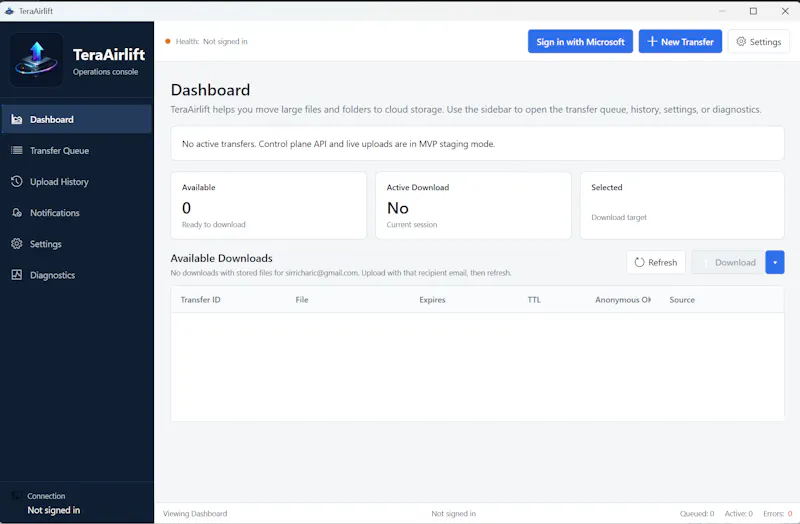Click 'Not signed in' in center status bar
800x524 pixels.
453,513
